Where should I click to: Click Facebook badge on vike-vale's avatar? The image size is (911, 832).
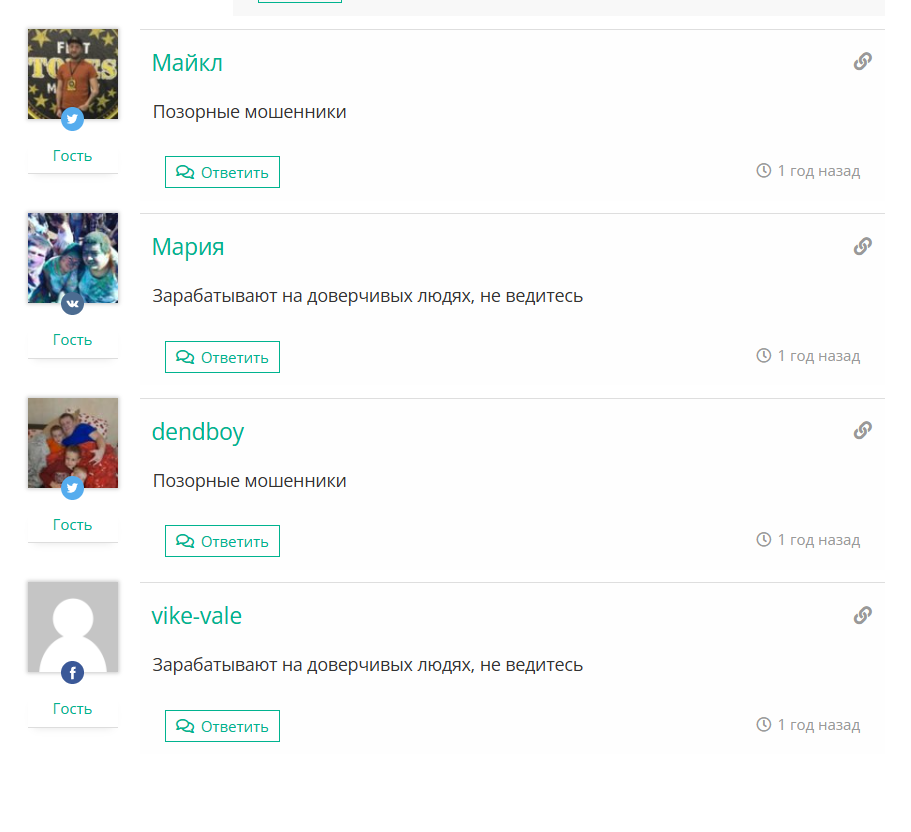(x=73, y=672)
